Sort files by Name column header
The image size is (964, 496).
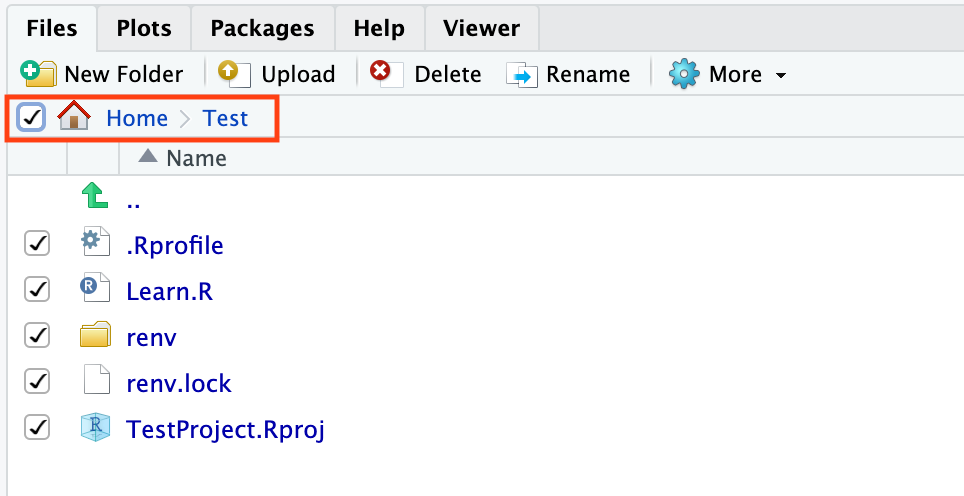tap(195, 158)
